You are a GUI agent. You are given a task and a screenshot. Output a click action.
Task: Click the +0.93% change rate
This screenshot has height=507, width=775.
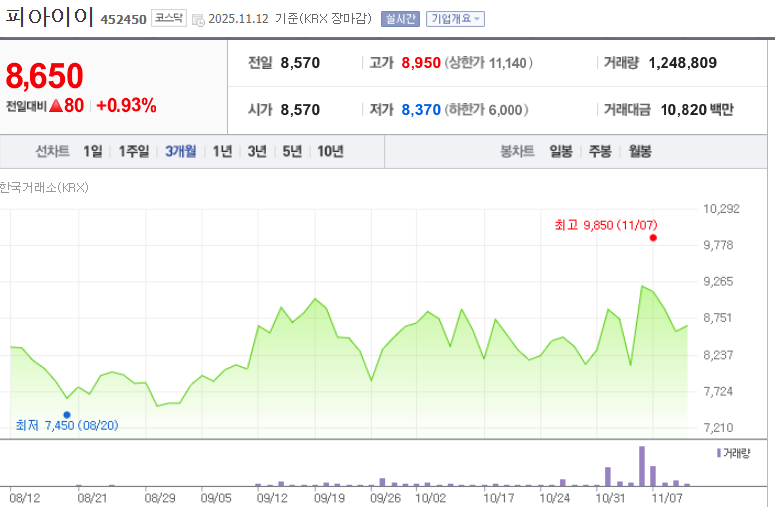click(x=127, y=105)
